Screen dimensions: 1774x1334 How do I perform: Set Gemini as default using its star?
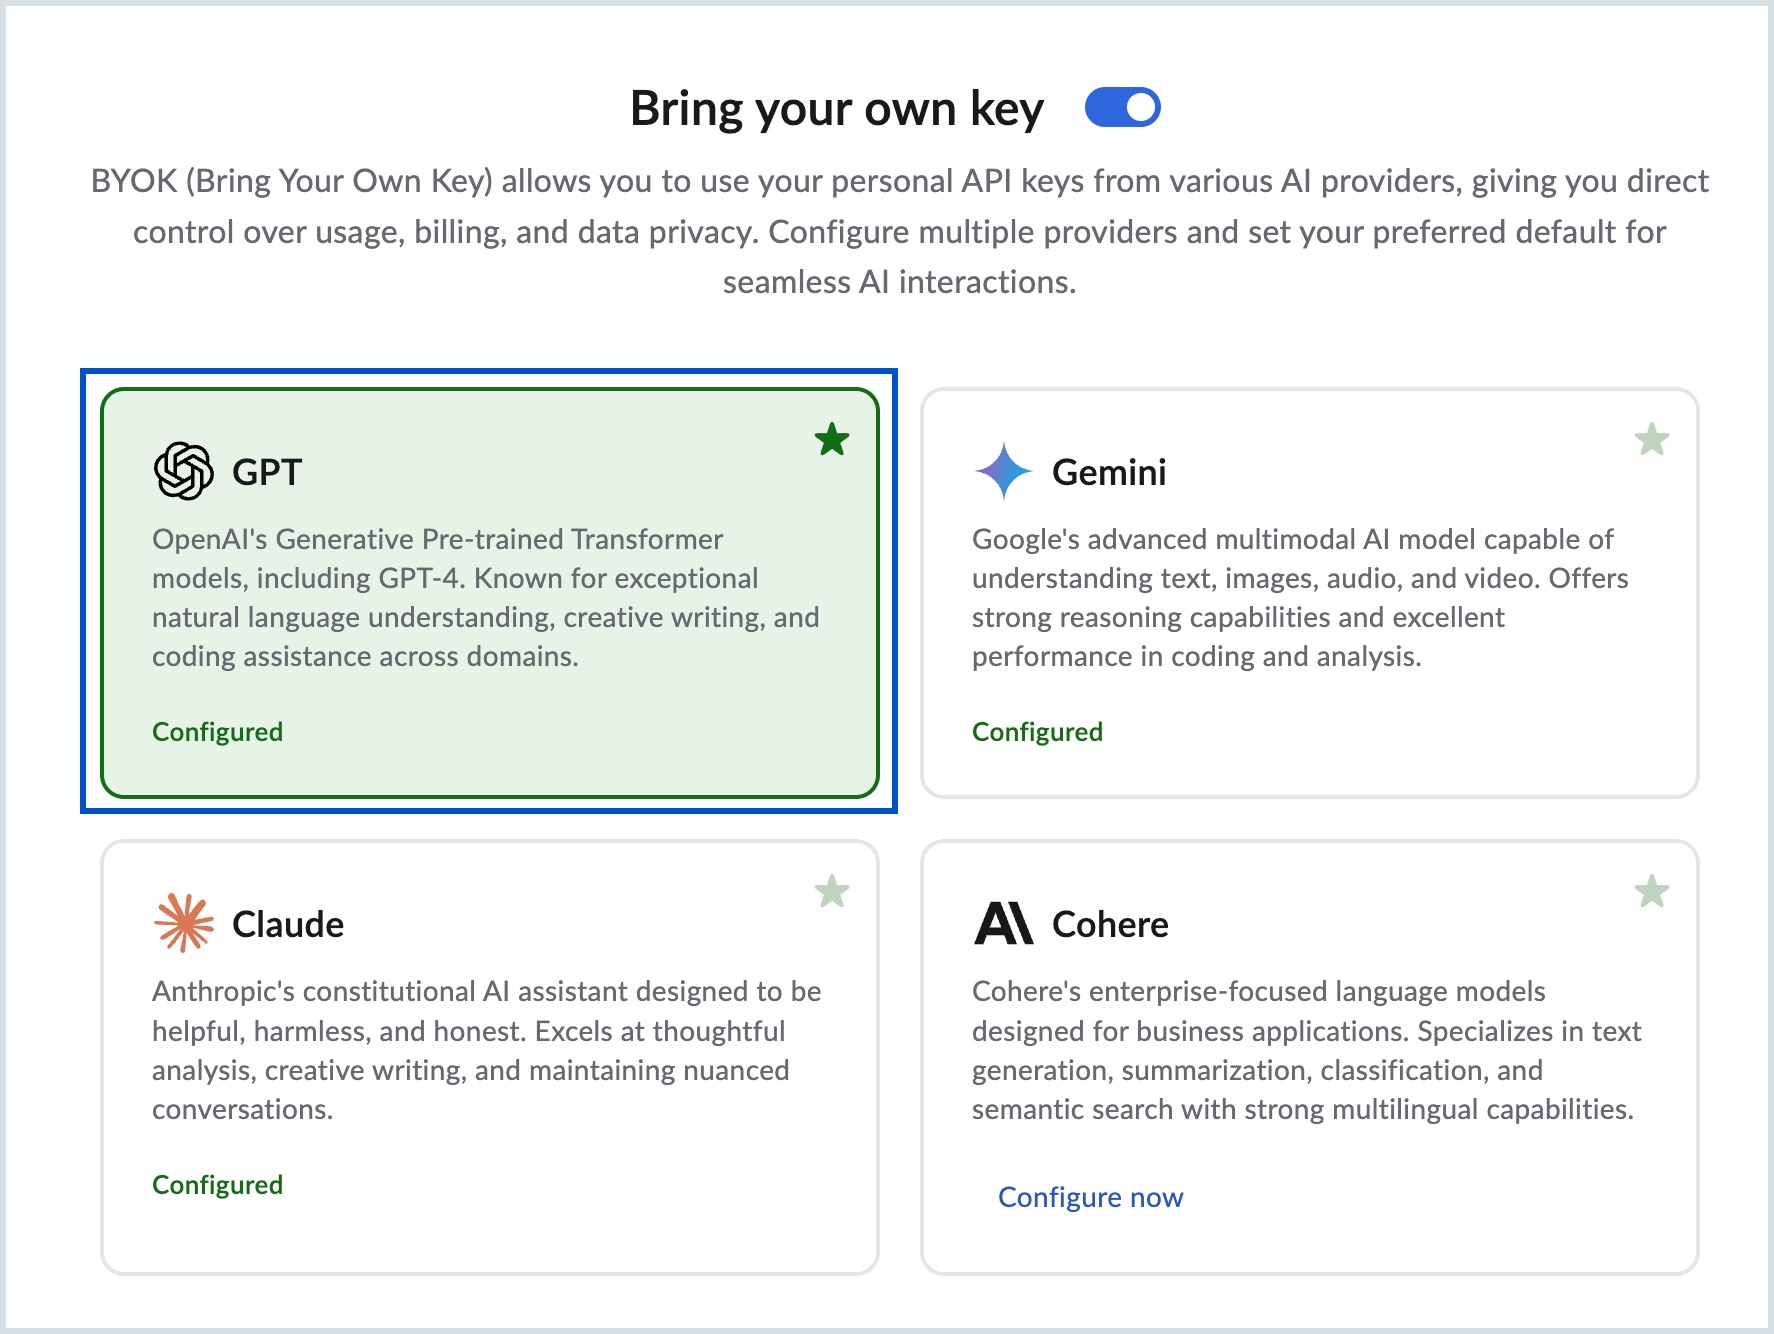click(x=1651, y=439)
